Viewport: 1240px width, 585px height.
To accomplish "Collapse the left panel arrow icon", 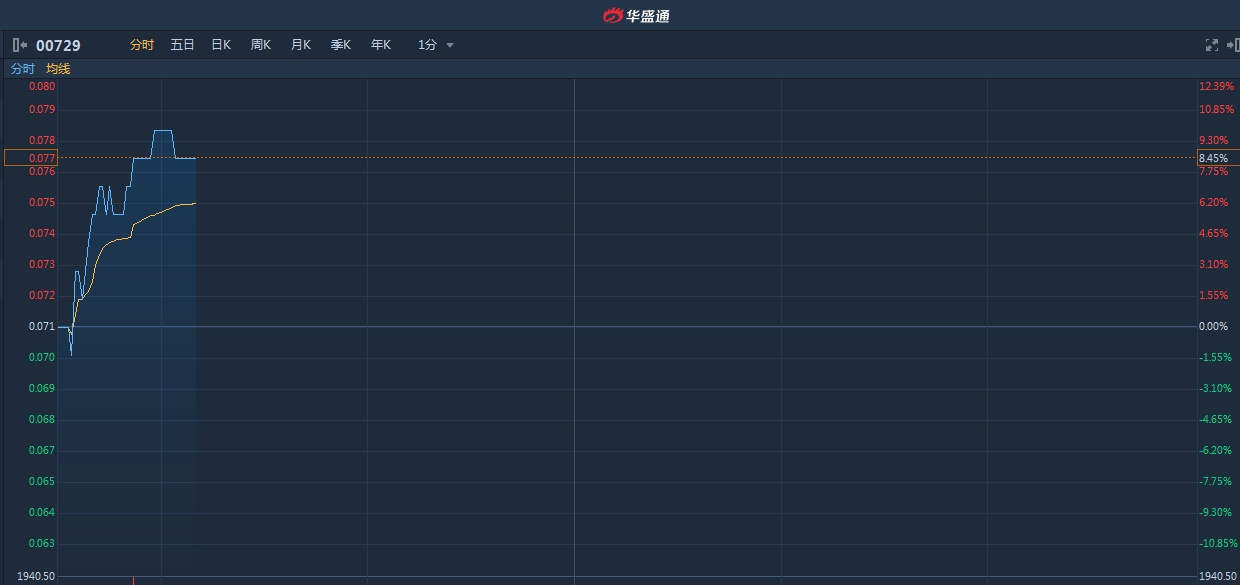I will 20,45.
